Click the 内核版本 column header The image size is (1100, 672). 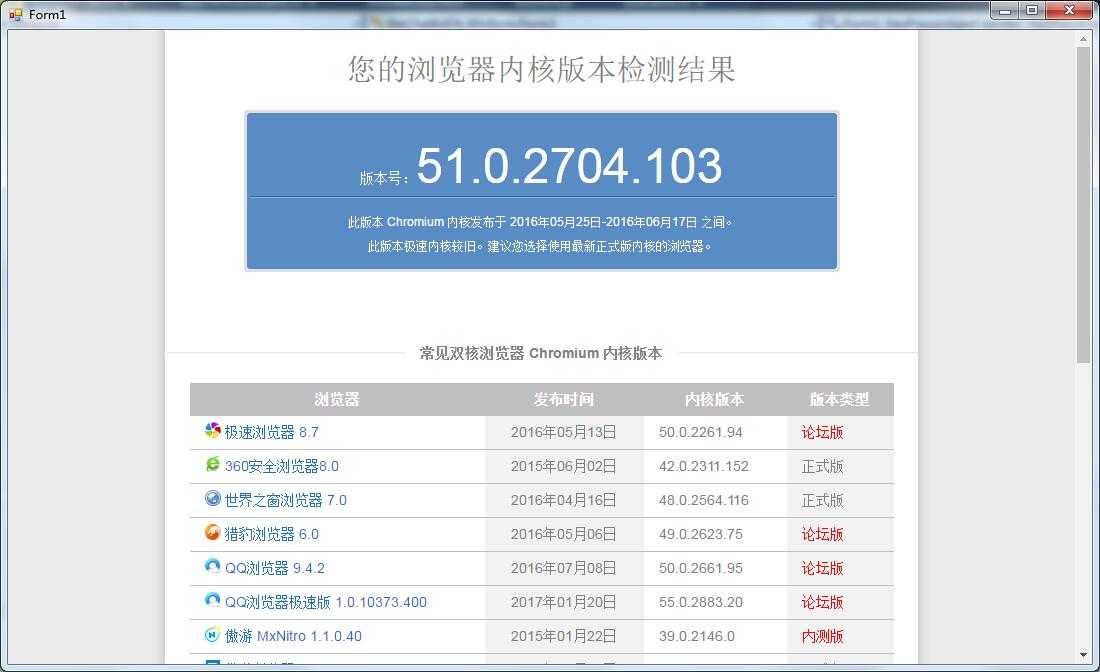pos(715,399)
